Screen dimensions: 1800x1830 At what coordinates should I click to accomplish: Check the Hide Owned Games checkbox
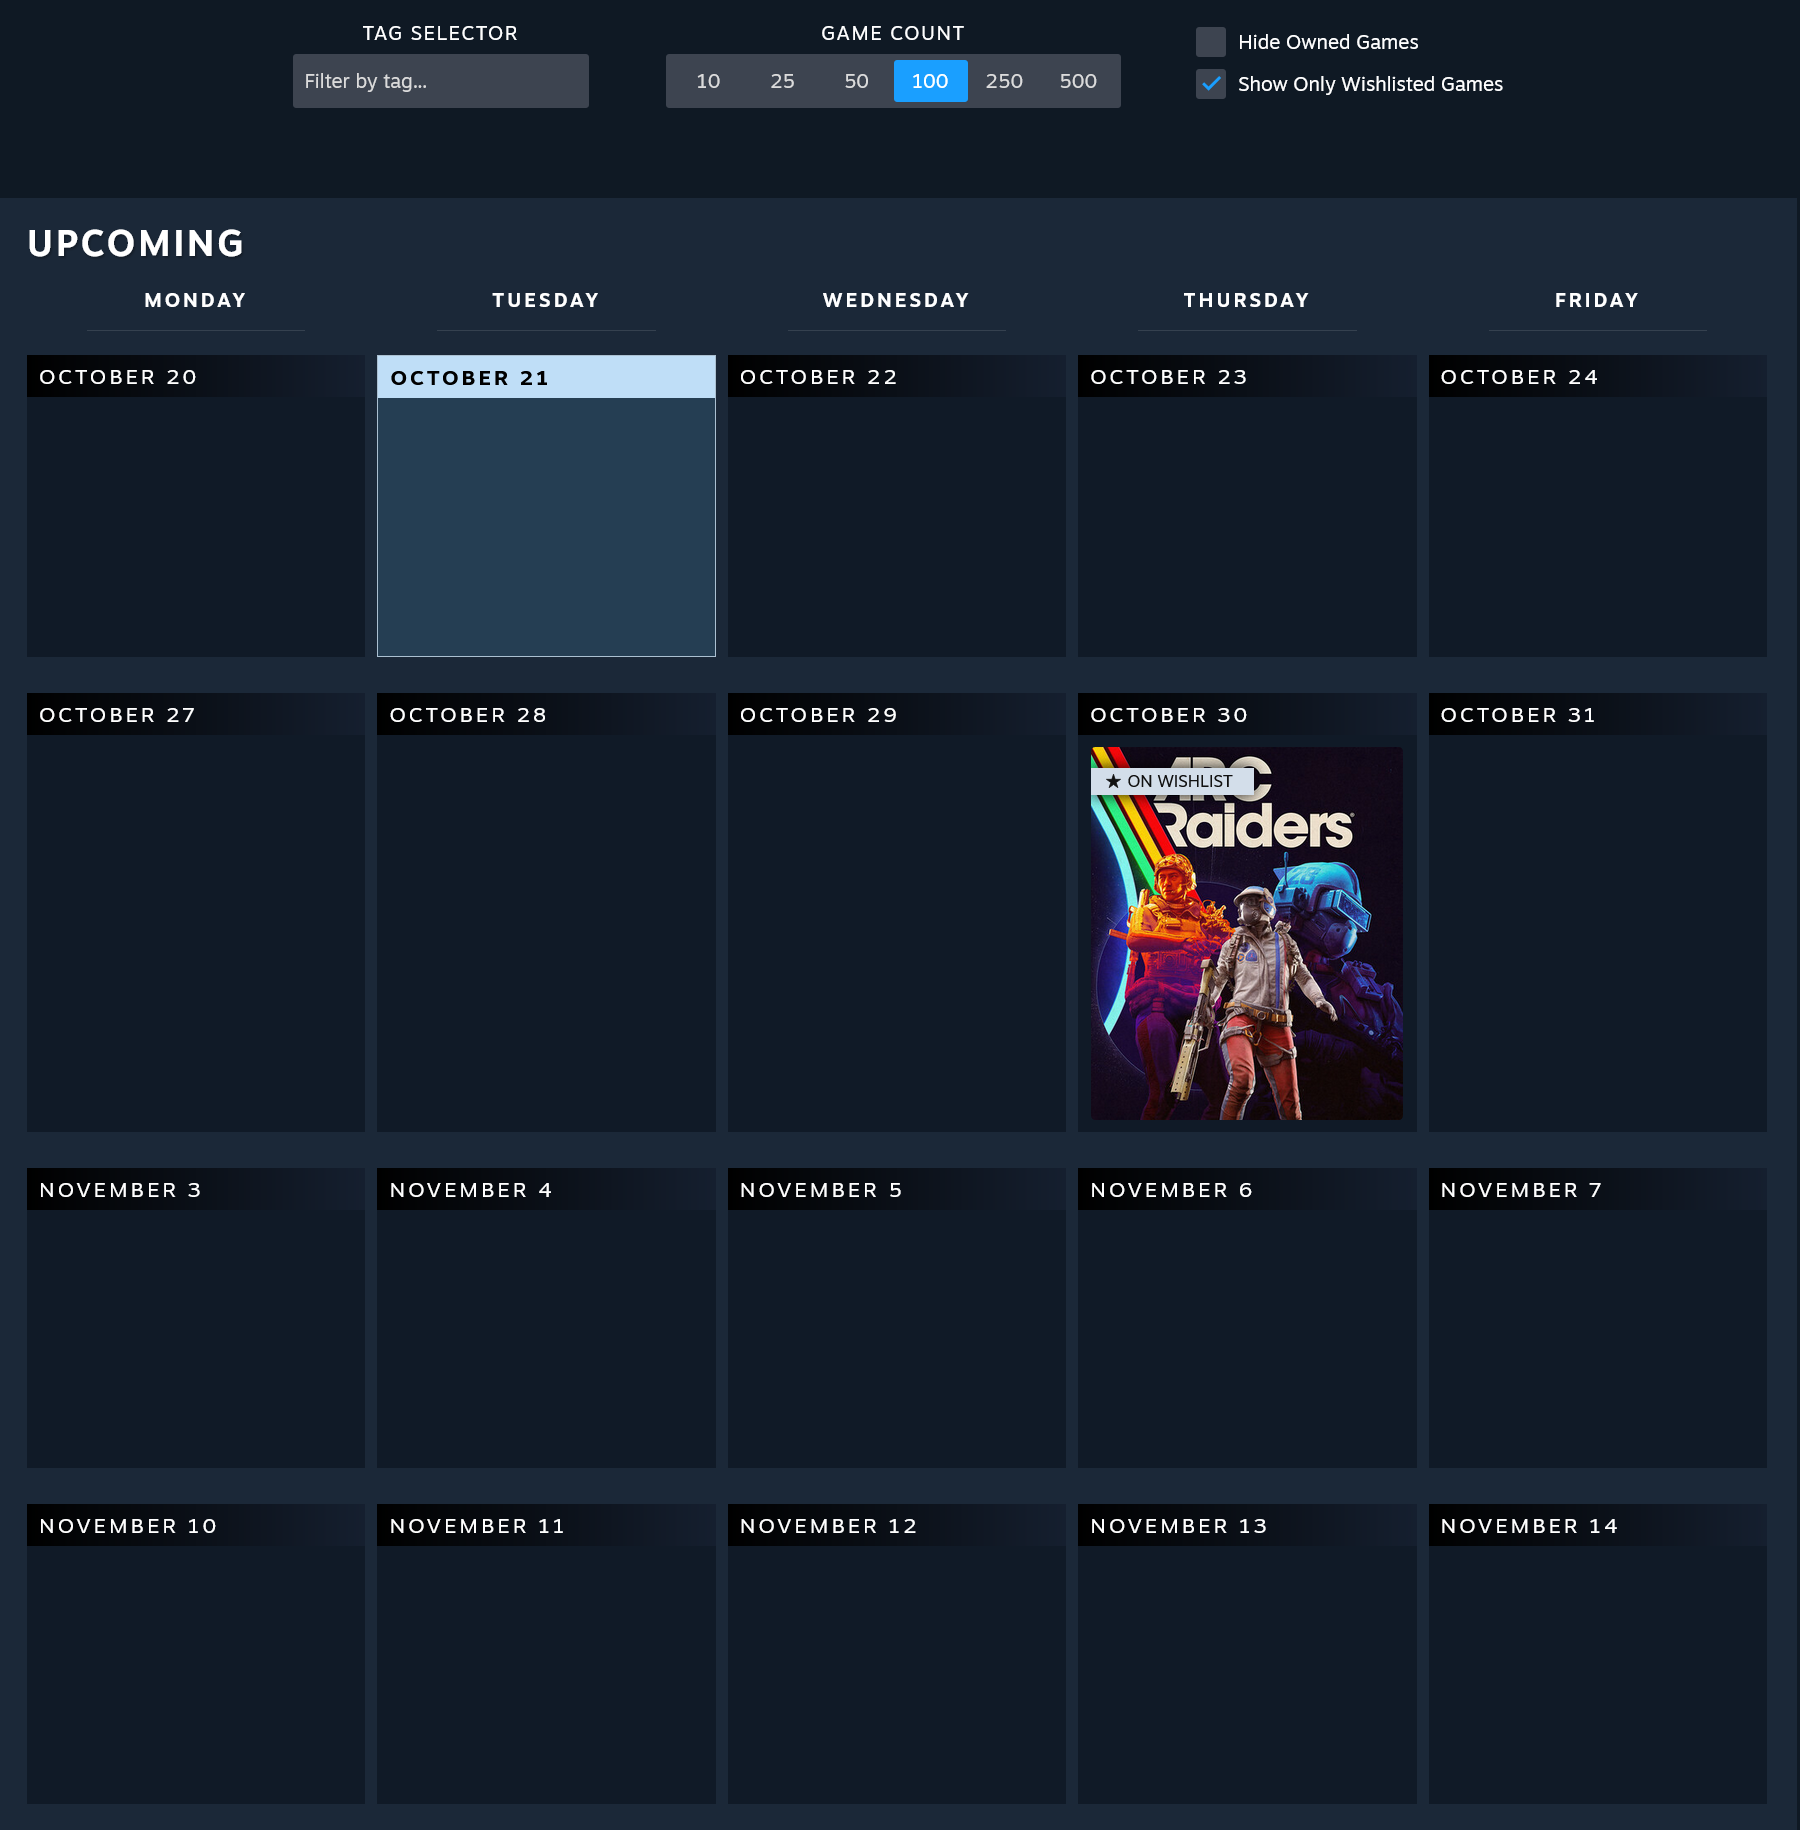pyautogui.click(x=1210, y=42)
